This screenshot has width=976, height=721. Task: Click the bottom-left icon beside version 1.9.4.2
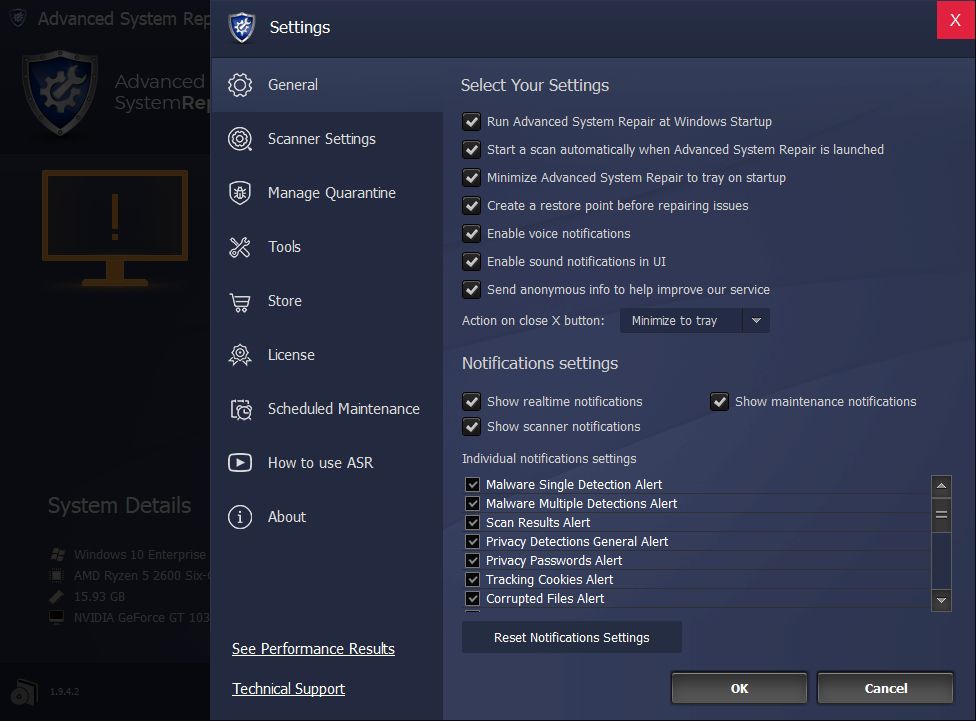point(25,692)
